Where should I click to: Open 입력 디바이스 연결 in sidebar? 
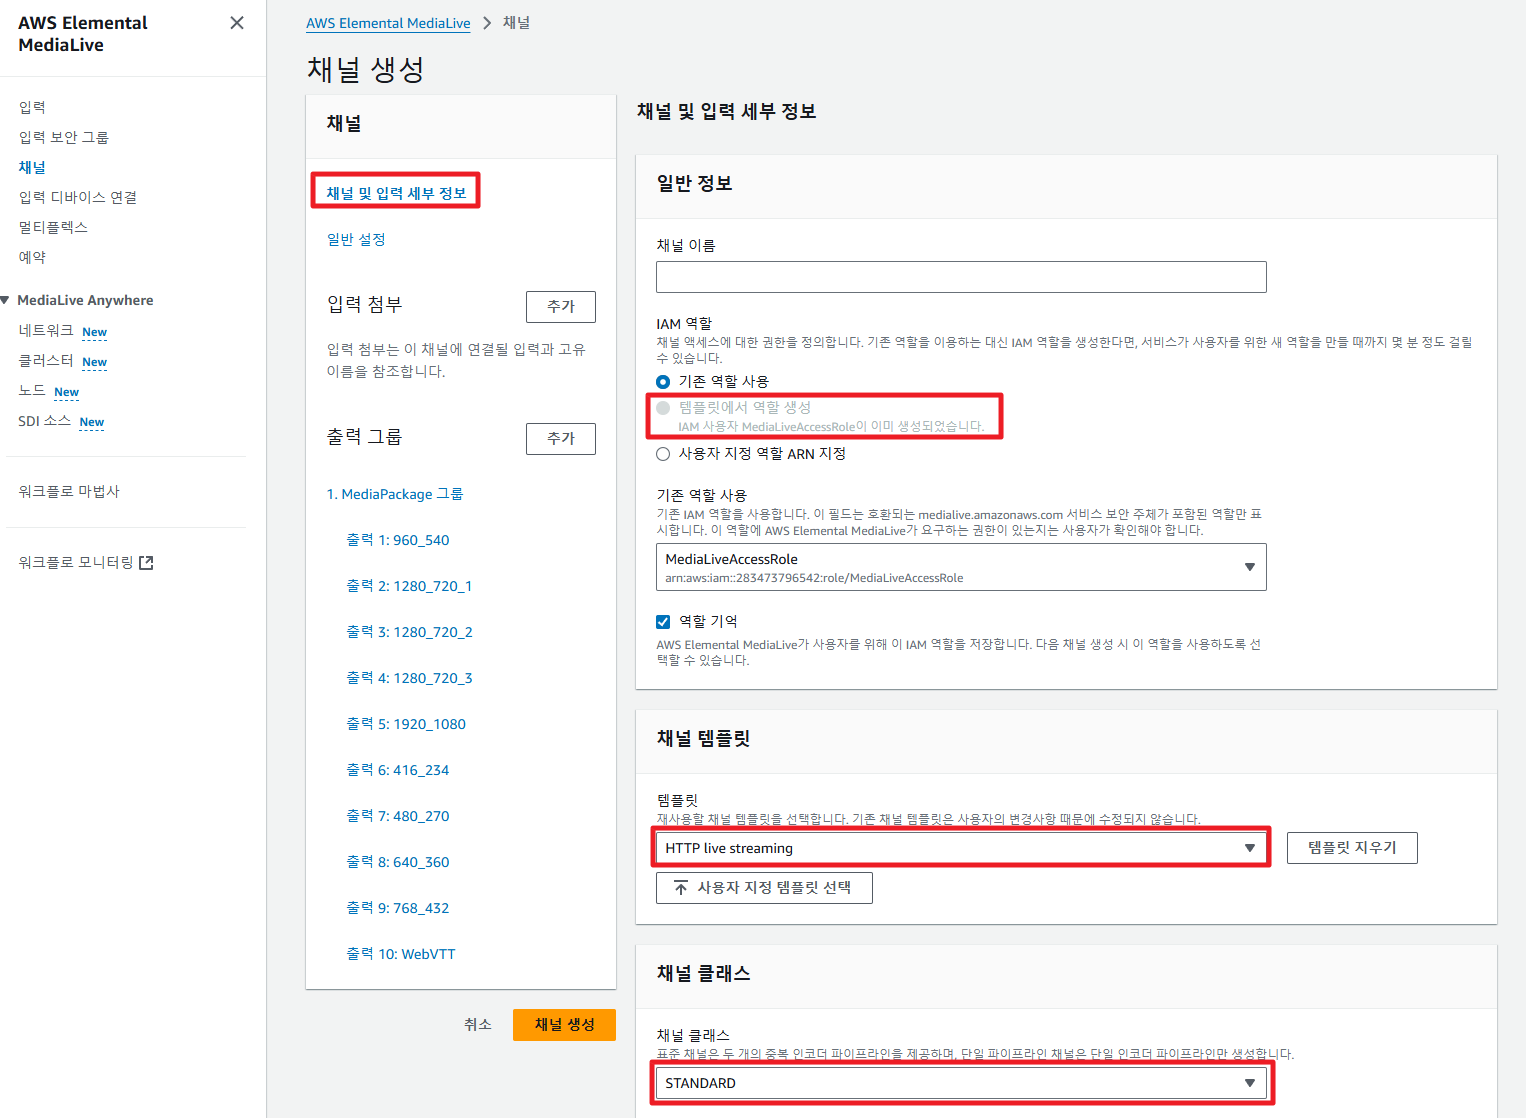78,197
